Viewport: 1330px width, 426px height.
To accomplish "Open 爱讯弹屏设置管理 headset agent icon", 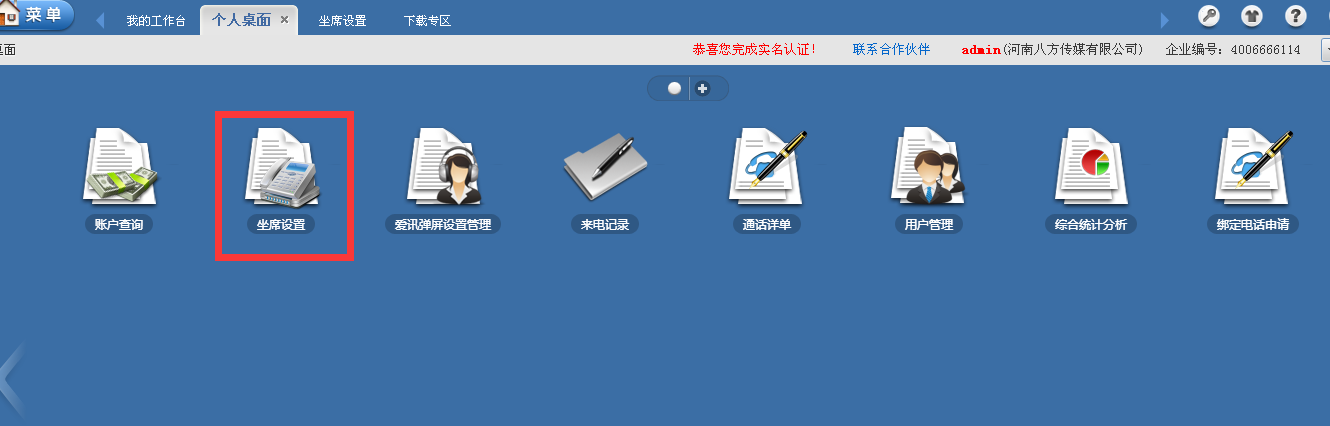I will [443, 168].
